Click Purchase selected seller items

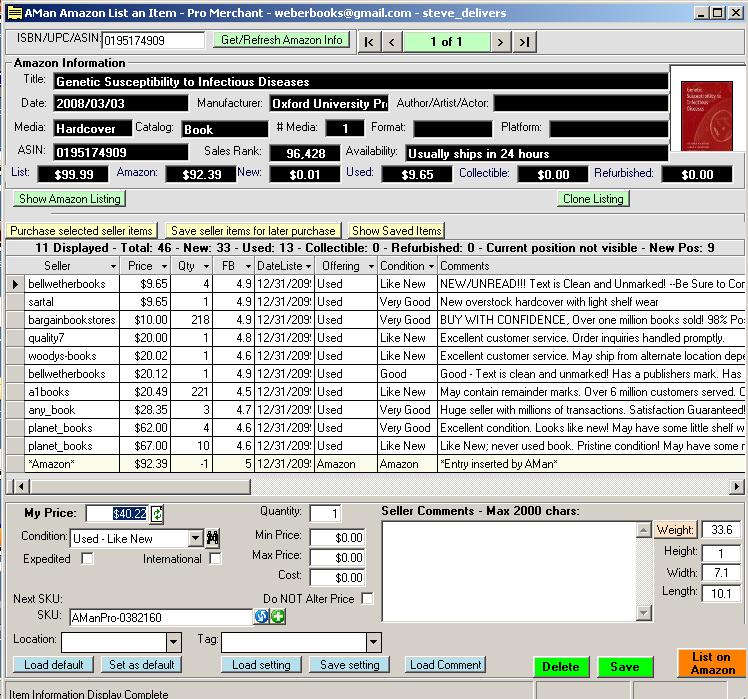82,230
